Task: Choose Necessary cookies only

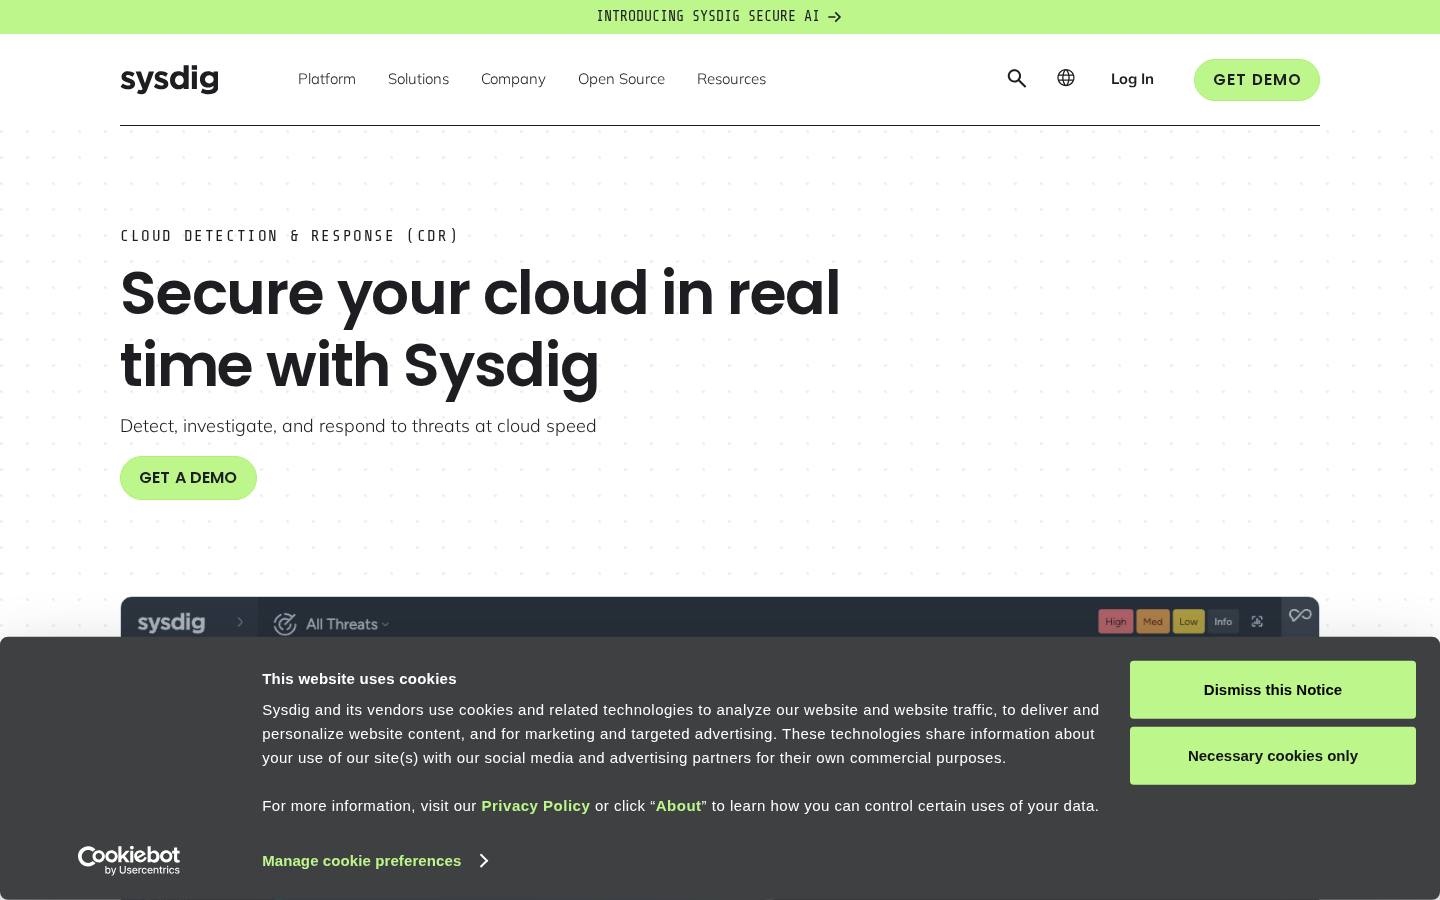Action: tap(1273, 756)
